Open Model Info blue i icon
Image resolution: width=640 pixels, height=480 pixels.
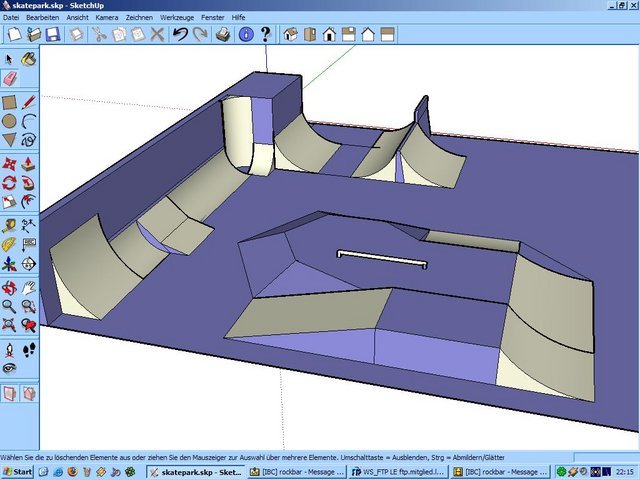pos(246,34)
